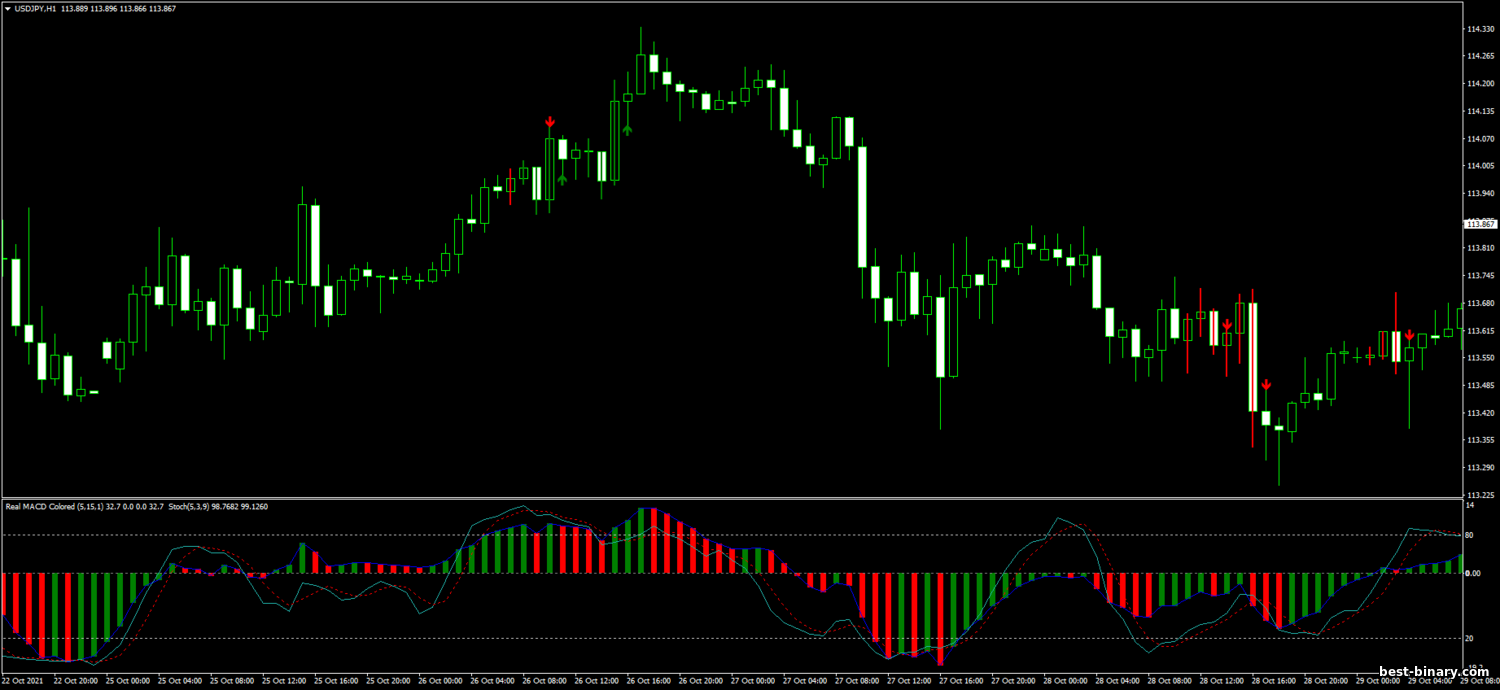Screen dimensions: 1500x690
Task: Open the chart menu triangle beside USDJPY,H1
Action: pyautogui.click(x=8, y=9)
